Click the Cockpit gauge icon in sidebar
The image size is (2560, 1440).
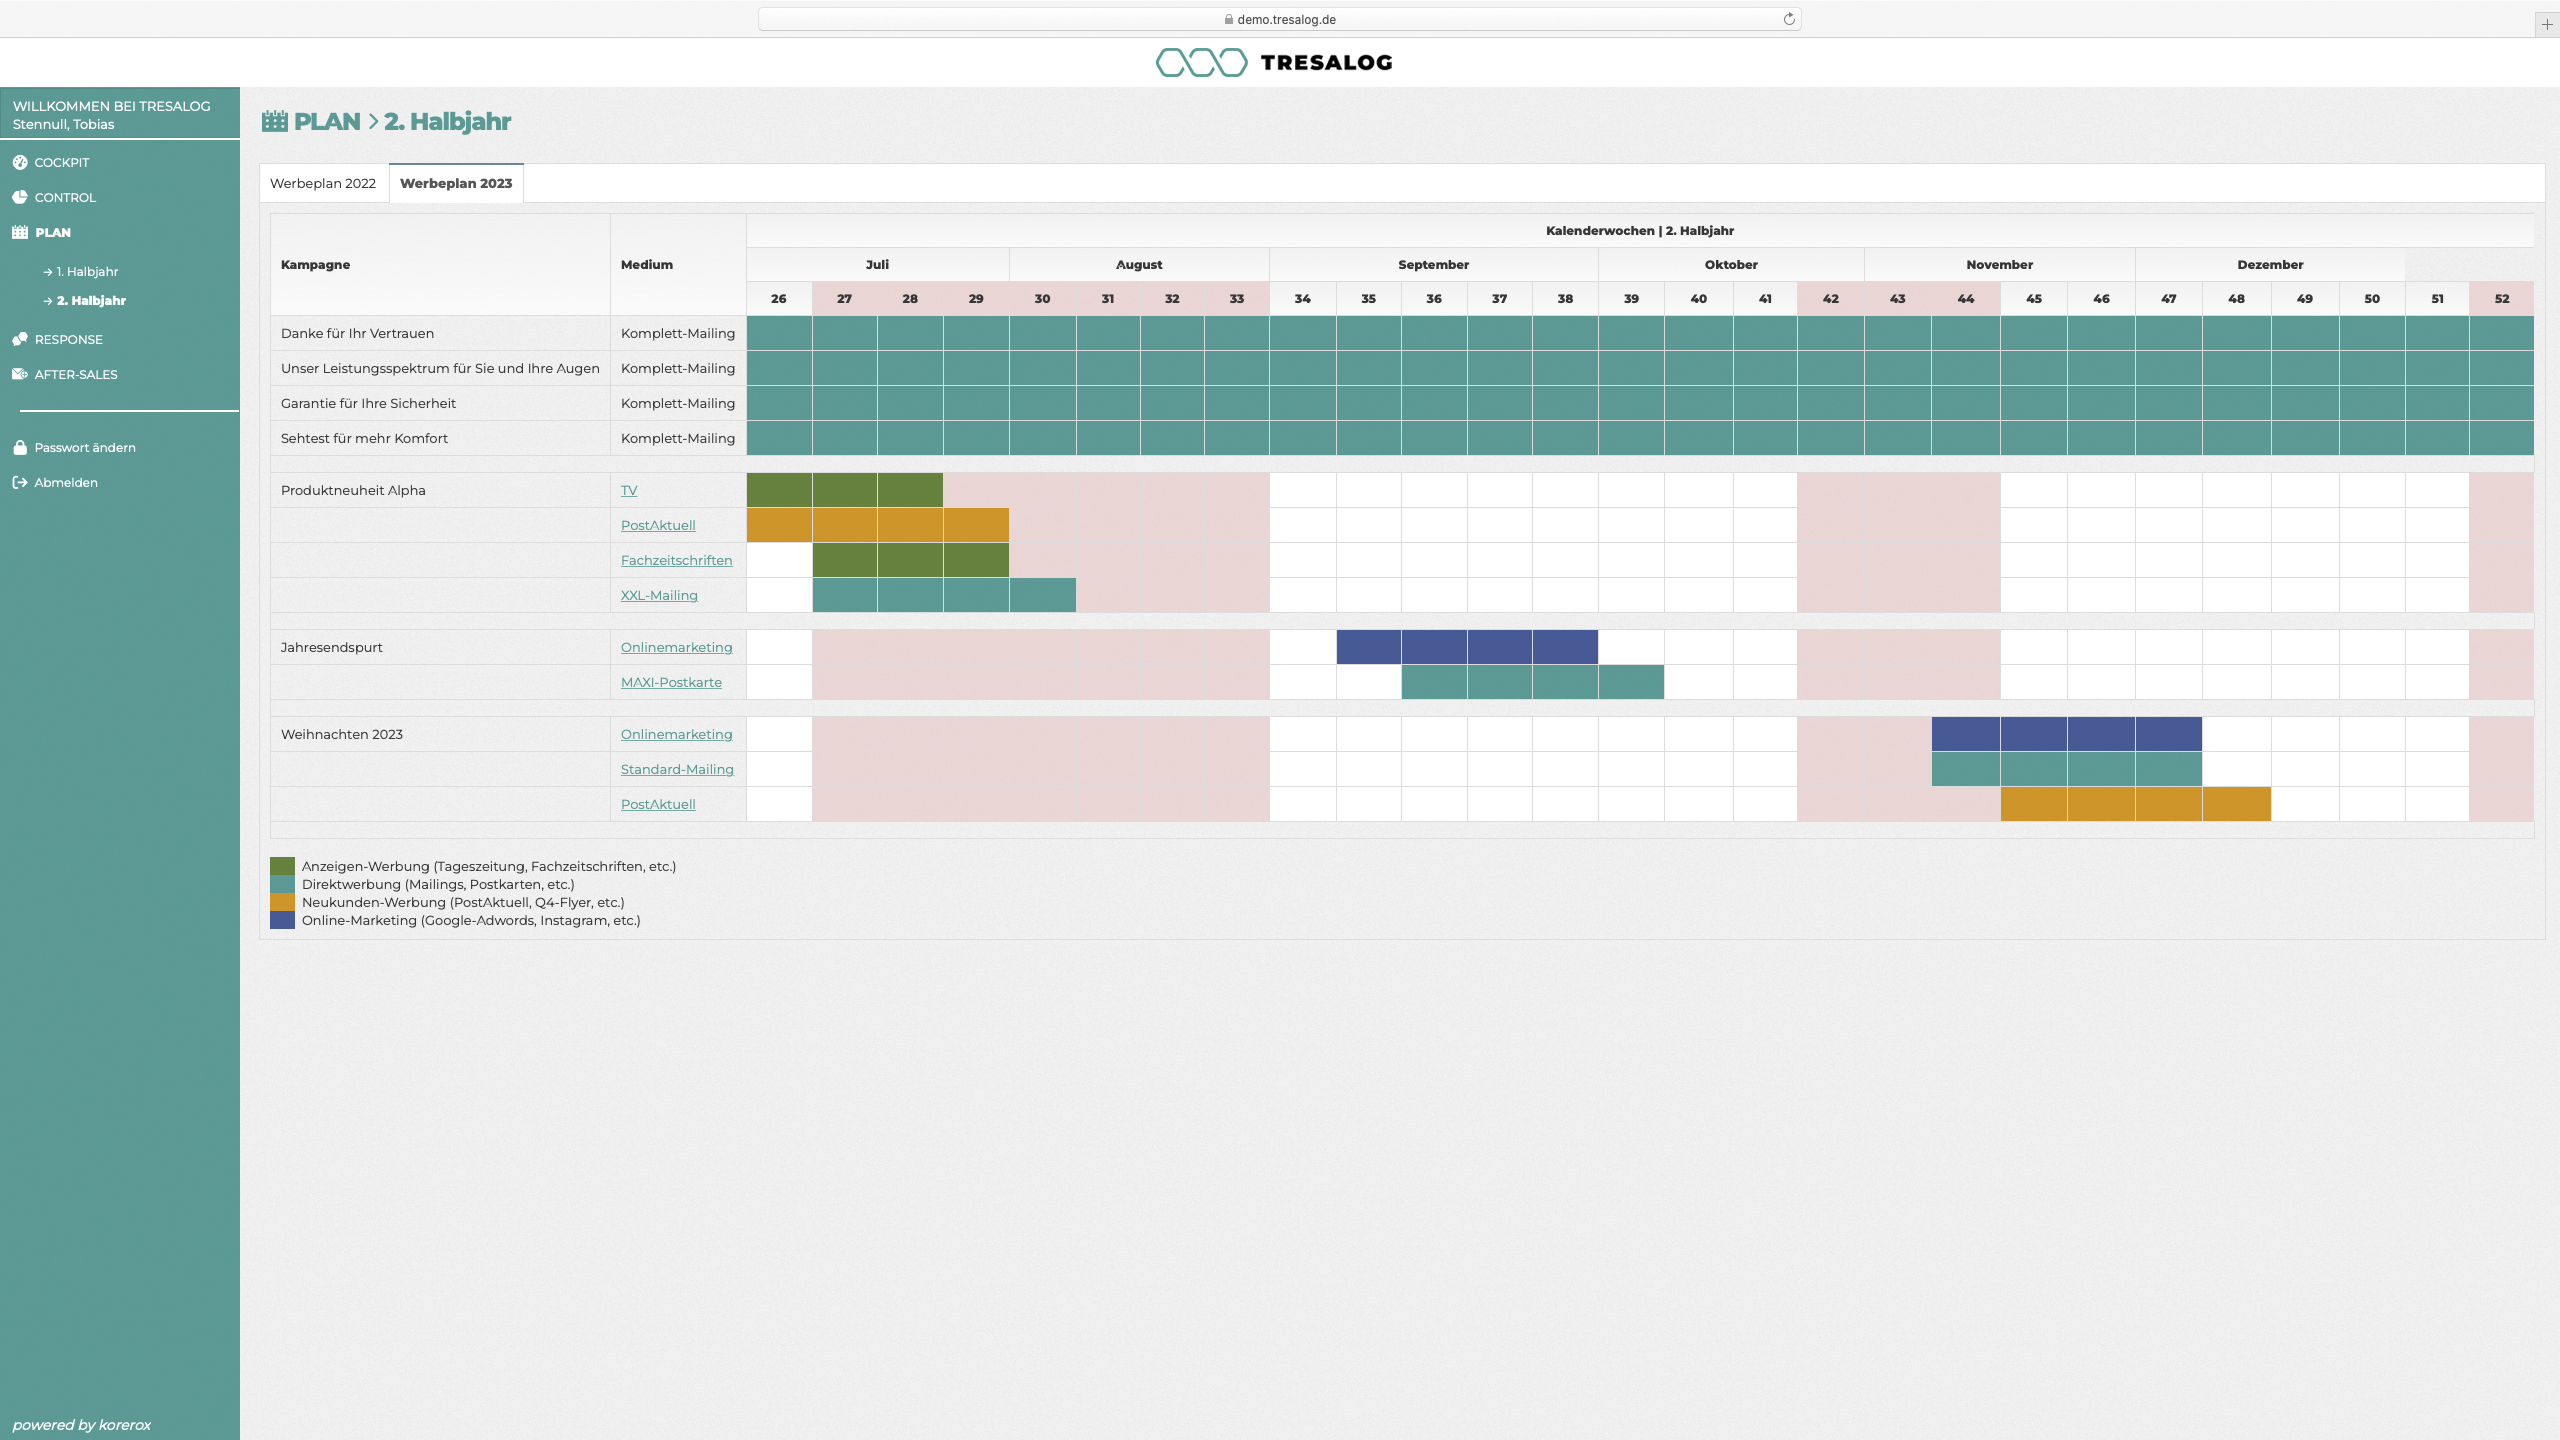(20, 162)
